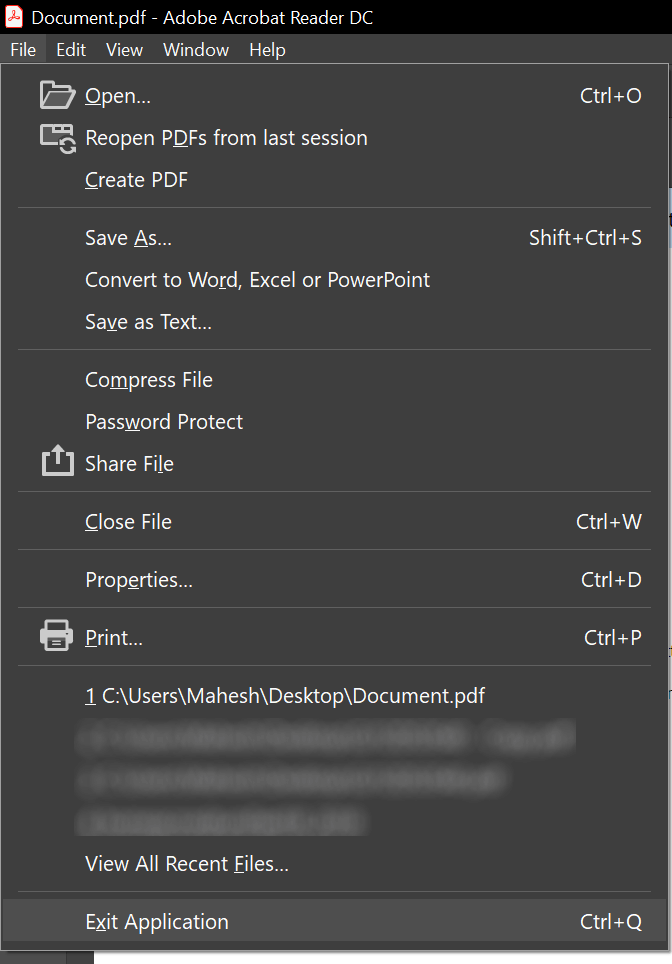672x964 pixels.
Task: Open document Properties... dialog
Action: point(139,580)
